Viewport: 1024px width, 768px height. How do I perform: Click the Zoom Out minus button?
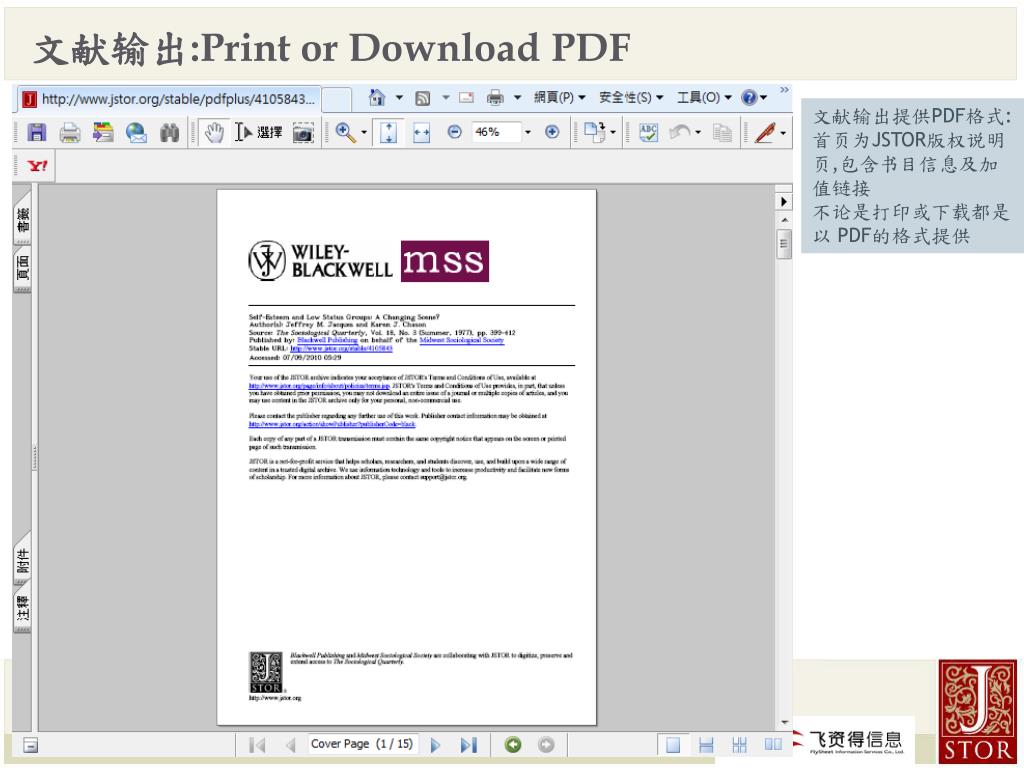pyautogui.click(x=455, y=132)
